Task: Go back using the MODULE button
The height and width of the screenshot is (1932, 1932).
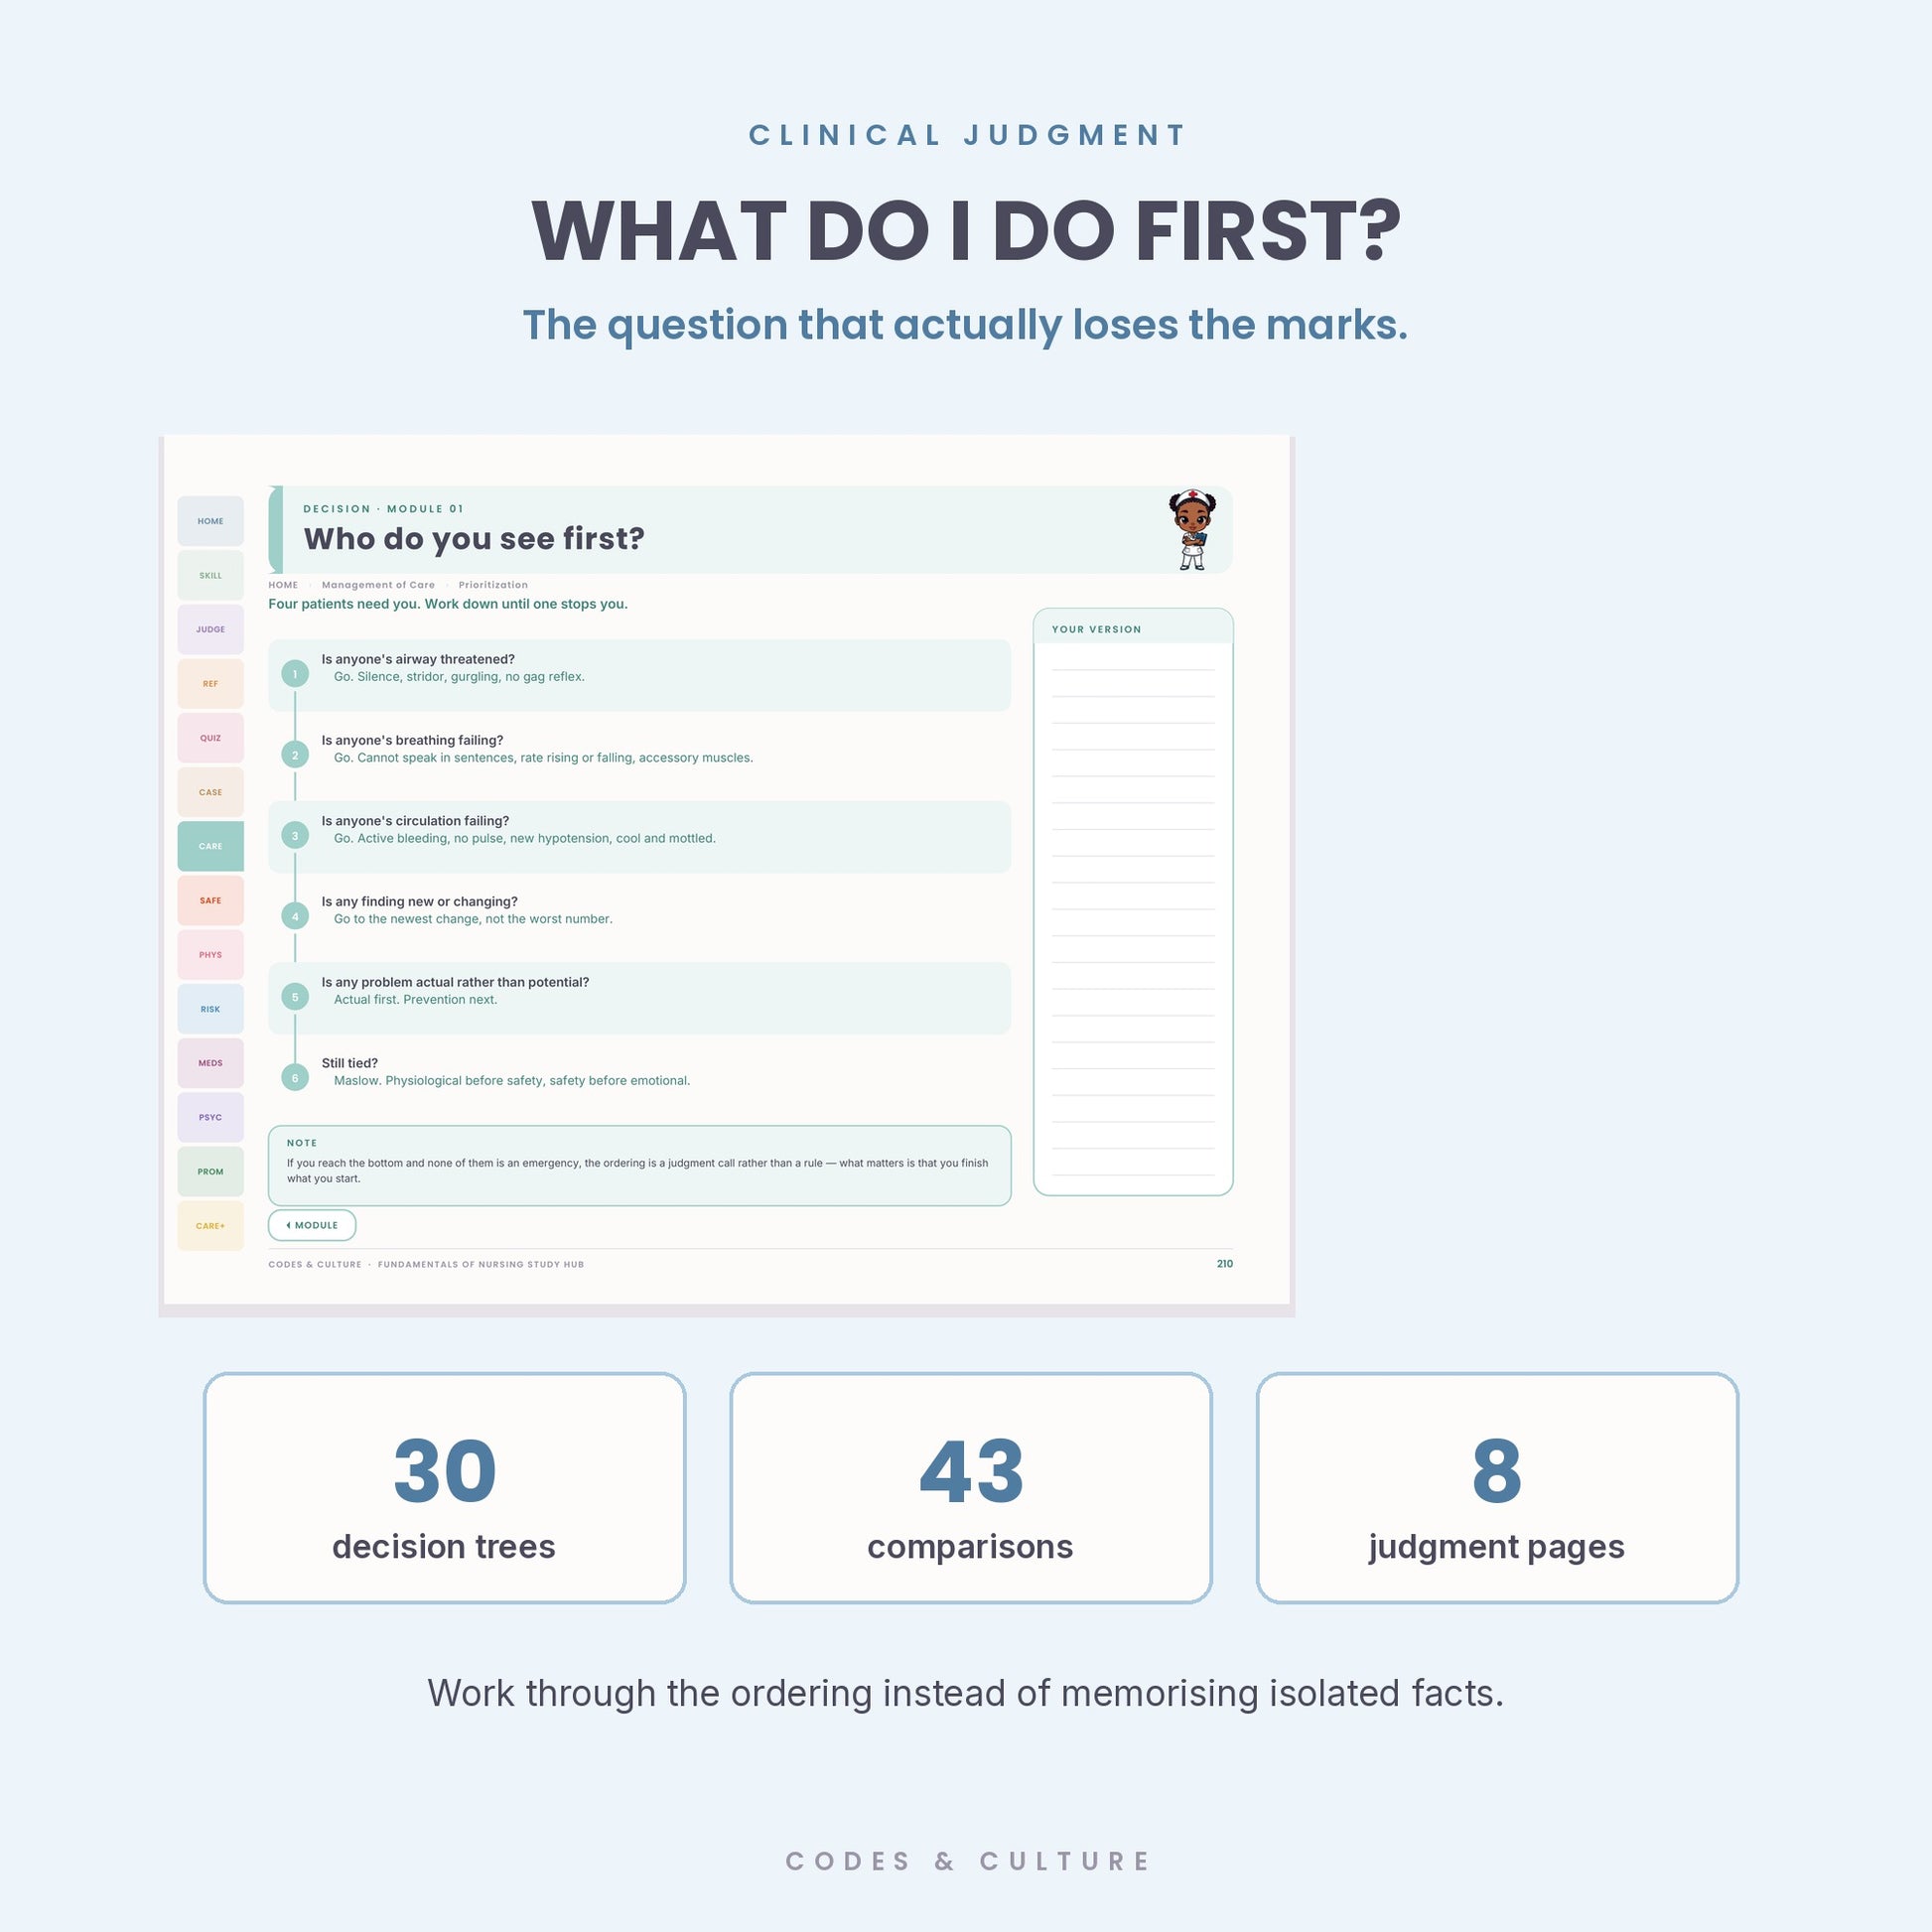Action: click(312, 1225)
